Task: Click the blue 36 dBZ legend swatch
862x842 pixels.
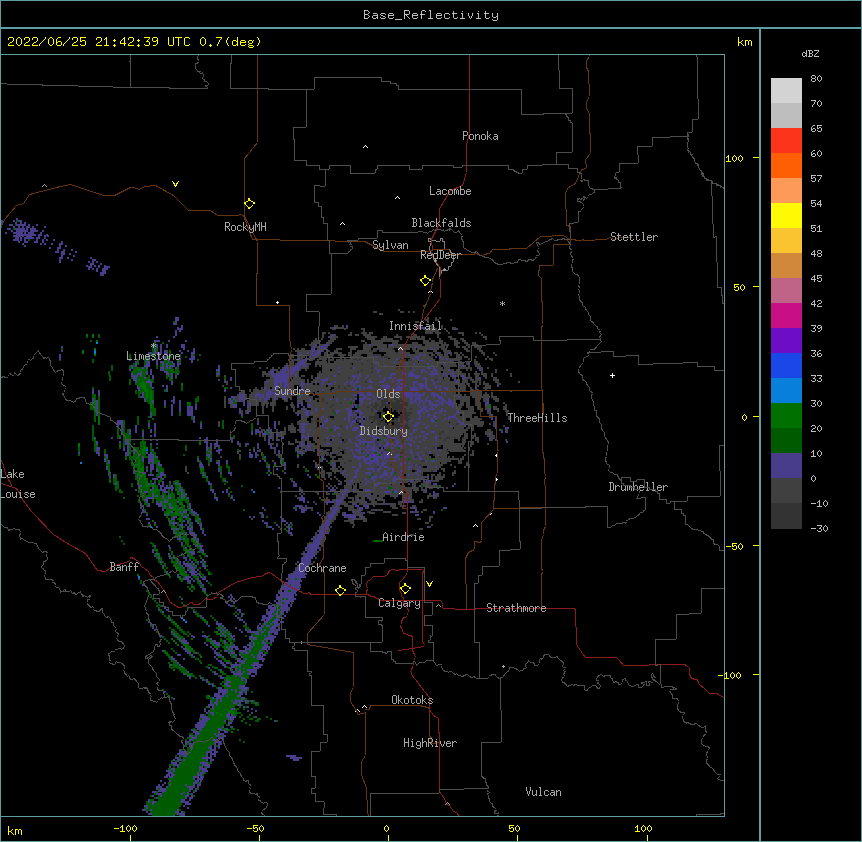Action: click(786, 365)
